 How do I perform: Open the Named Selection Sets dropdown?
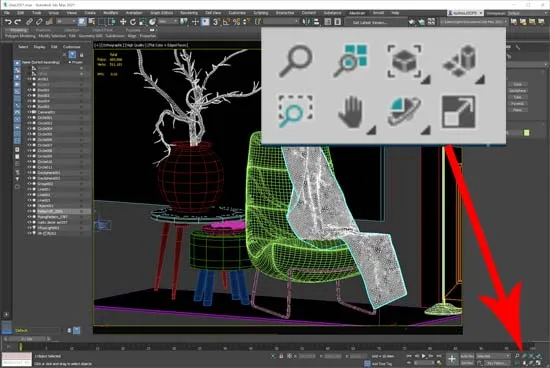pos(281,22)
